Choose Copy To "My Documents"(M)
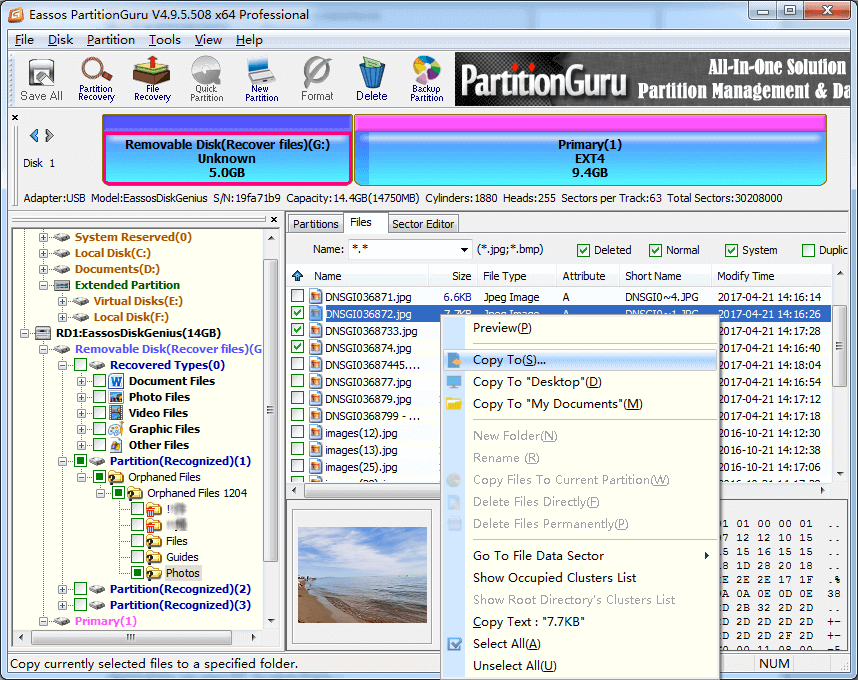Image resolution: width=858 pixels, height=680 pixels. [x=580, y=404]
